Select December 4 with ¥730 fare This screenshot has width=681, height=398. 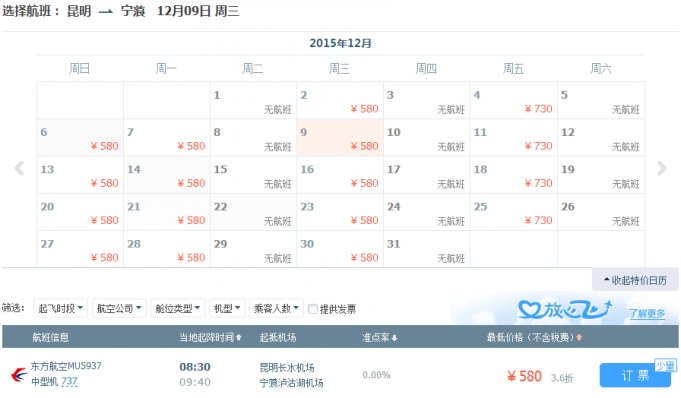pos(514,100)
